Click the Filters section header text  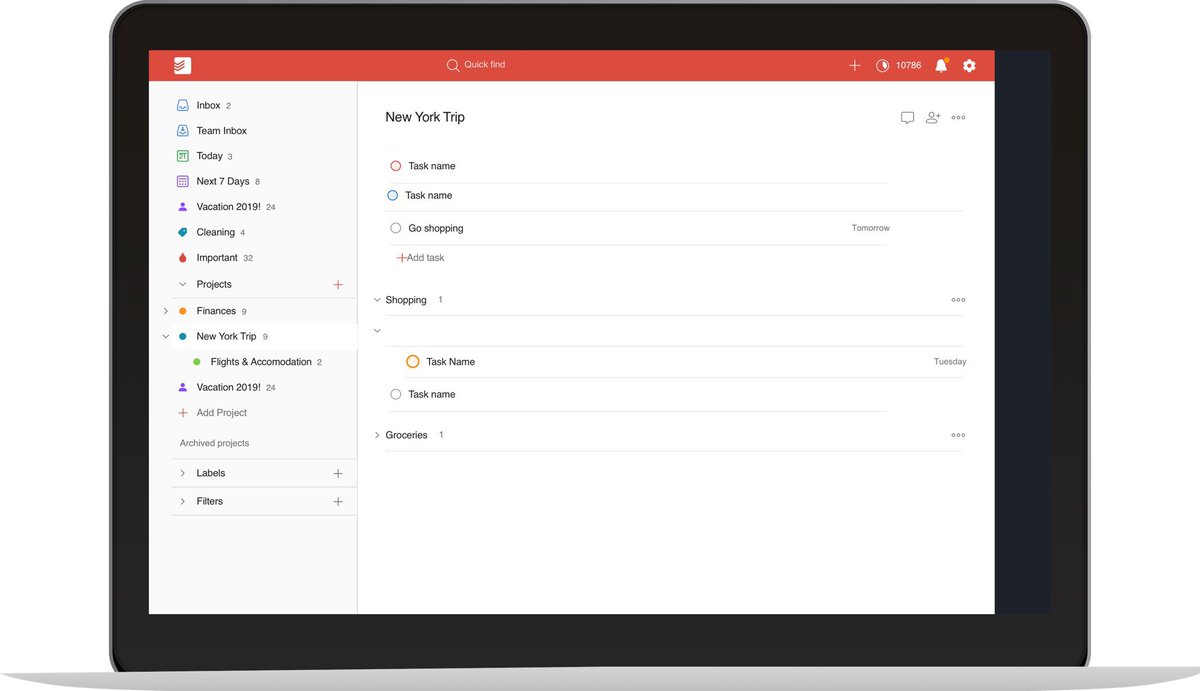(x=210, y=501)
